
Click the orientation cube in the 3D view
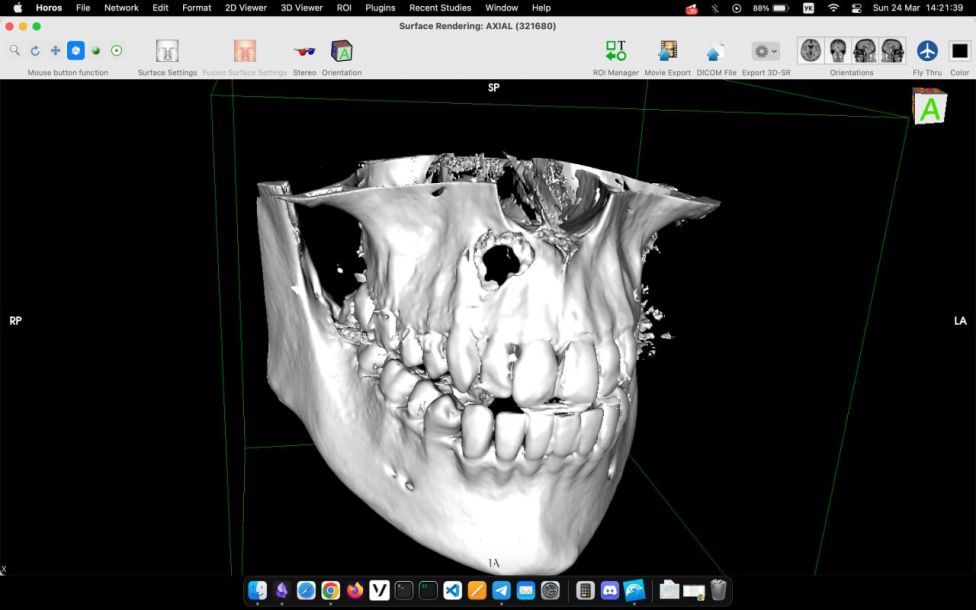[929, 106]
